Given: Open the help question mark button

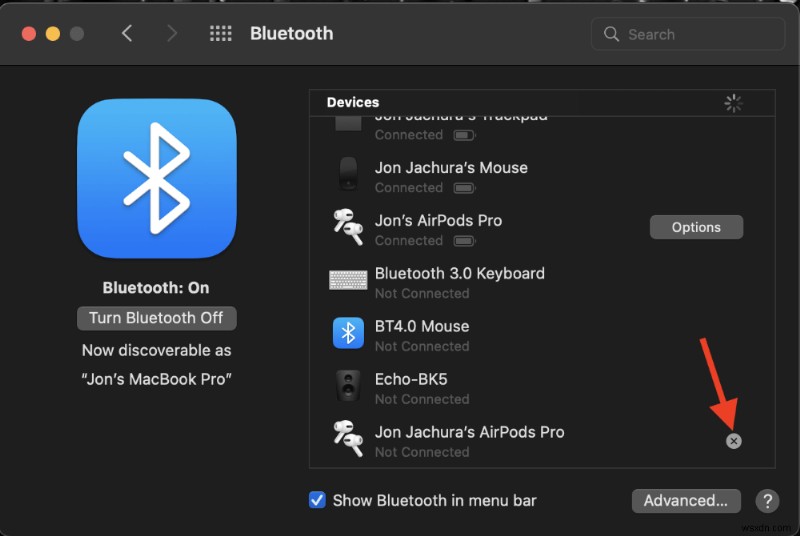Looking at the screenshot, I should [767, 501].
